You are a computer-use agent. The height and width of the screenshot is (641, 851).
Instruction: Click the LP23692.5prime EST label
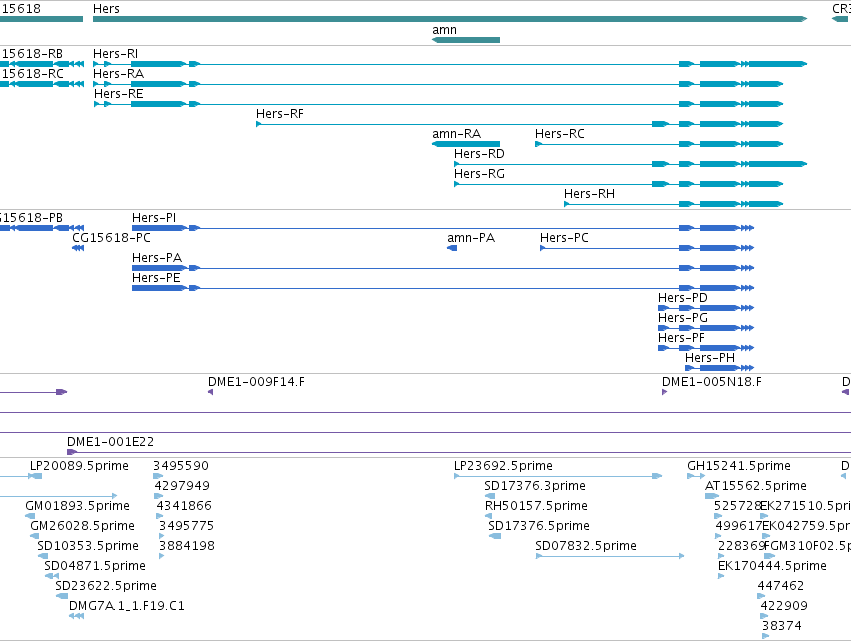click(503, 466)
